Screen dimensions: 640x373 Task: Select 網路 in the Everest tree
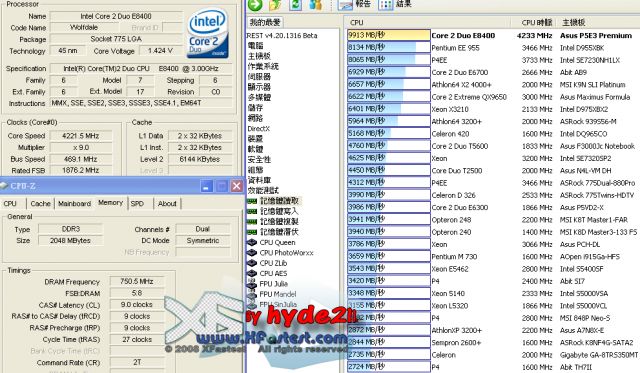(256, 118)
